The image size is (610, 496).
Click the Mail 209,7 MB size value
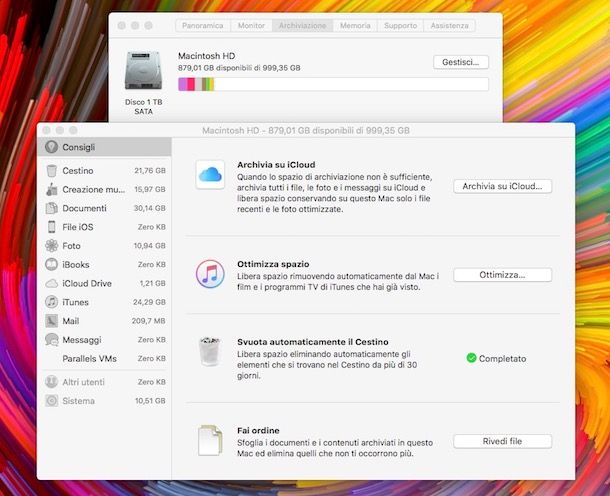[x=149, y=321]
